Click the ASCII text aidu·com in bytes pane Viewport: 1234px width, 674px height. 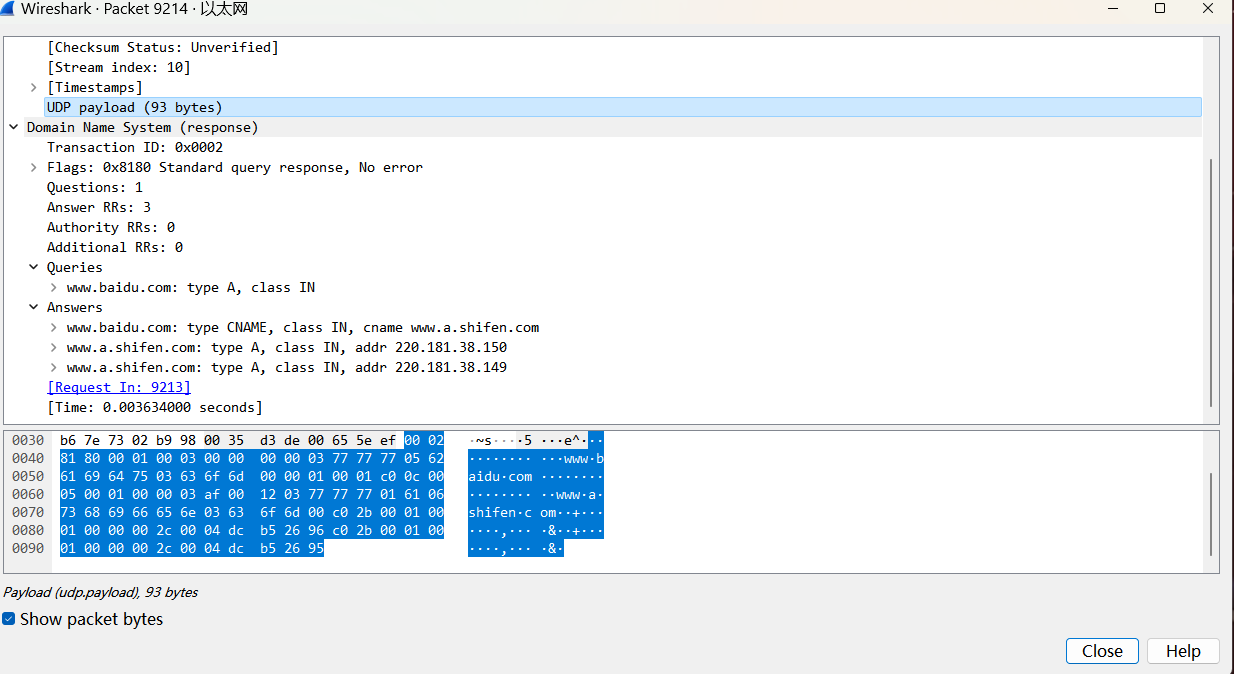tap(500, 476)
